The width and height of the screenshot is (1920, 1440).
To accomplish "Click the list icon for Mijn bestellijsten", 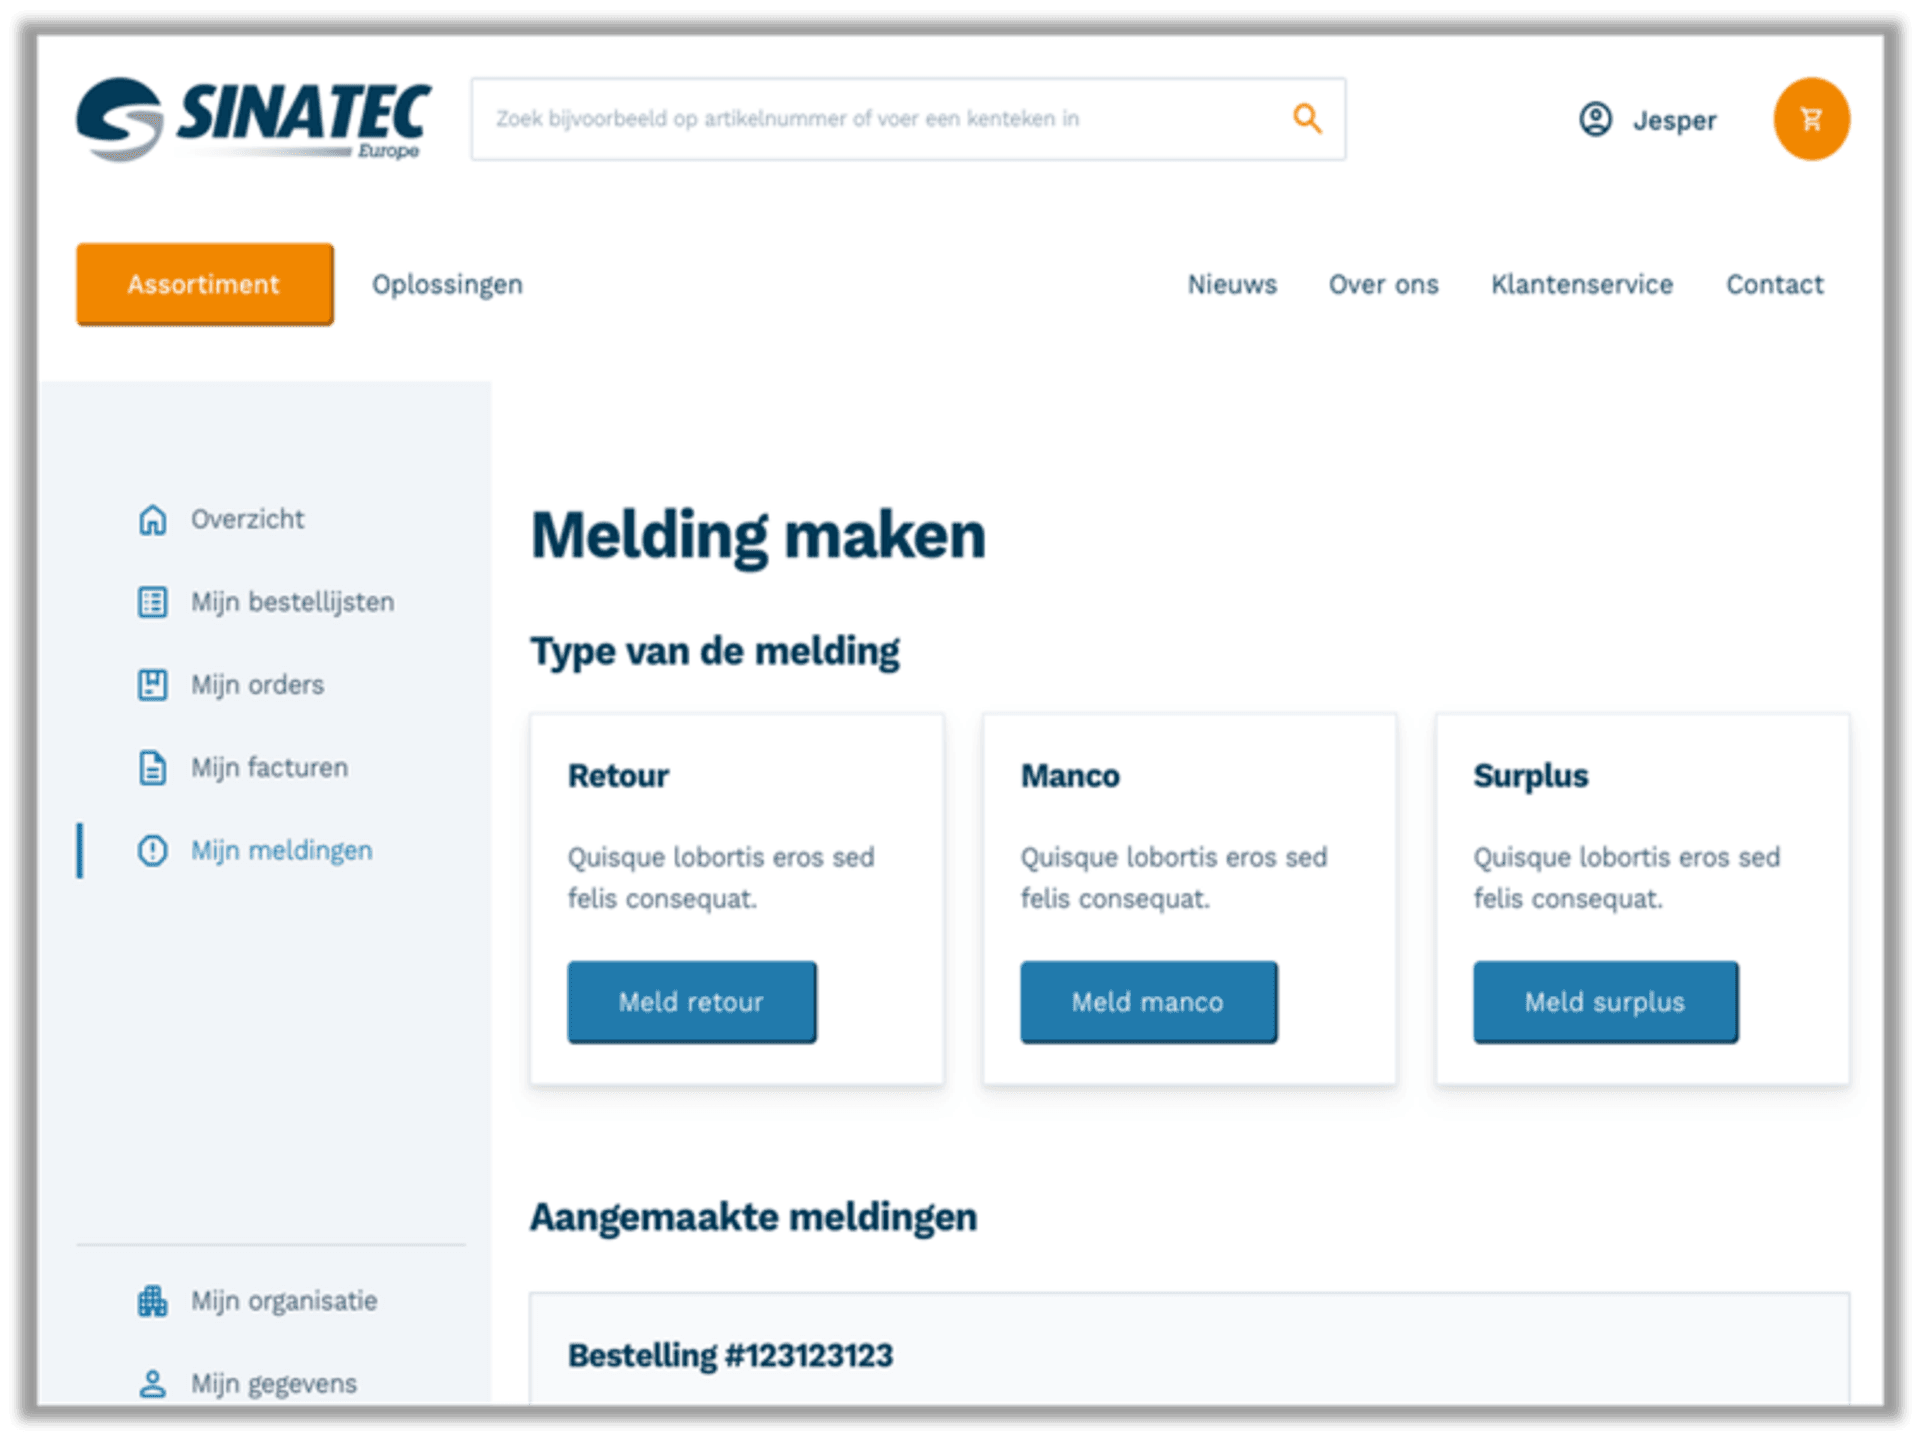I will pyautogui.click(x=152, y=602).
